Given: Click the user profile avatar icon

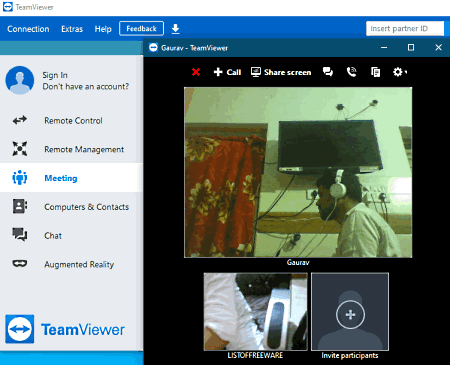Looking at the screenshot, I should click(x=20, y=80).
